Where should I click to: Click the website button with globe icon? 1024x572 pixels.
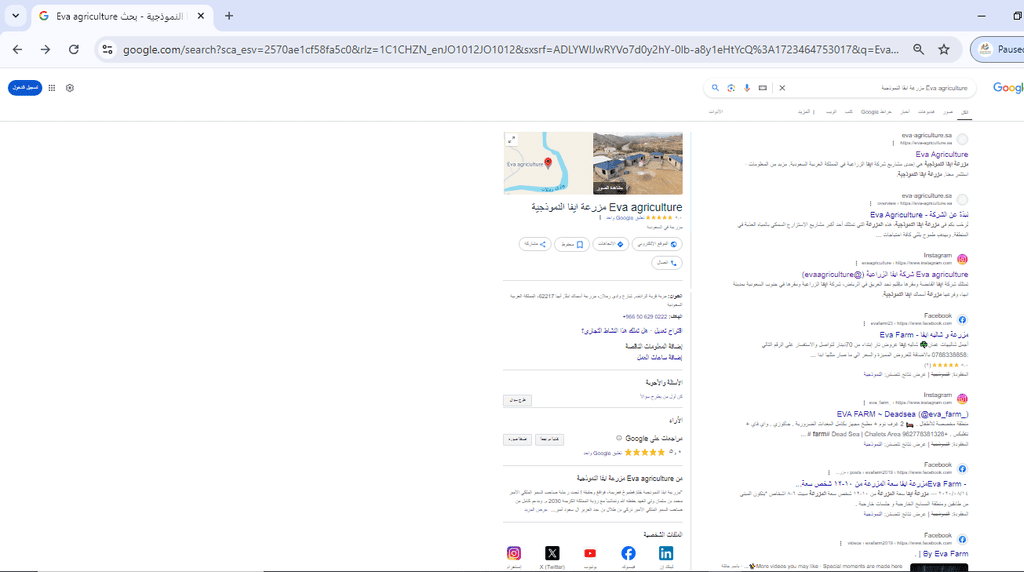[x=657, y=244]
